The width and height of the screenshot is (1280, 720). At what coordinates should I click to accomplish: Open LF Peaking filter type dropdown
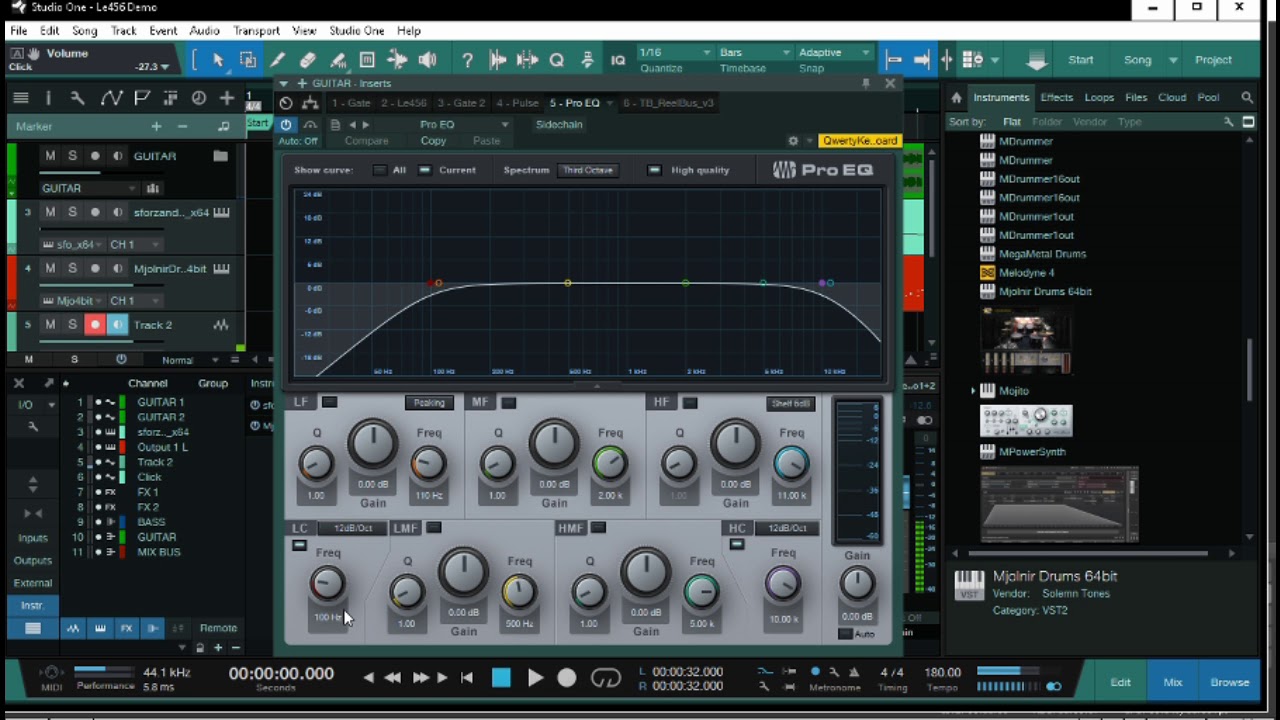429,403
